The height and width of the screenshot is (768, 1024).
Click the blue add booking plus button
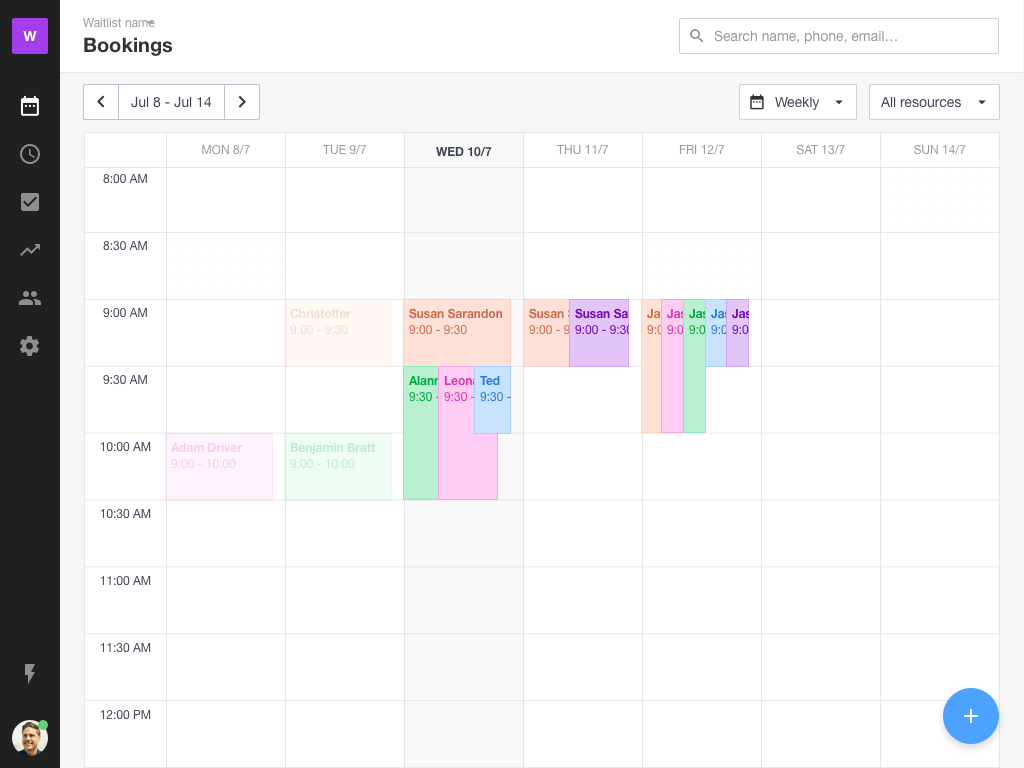[970, 716]
